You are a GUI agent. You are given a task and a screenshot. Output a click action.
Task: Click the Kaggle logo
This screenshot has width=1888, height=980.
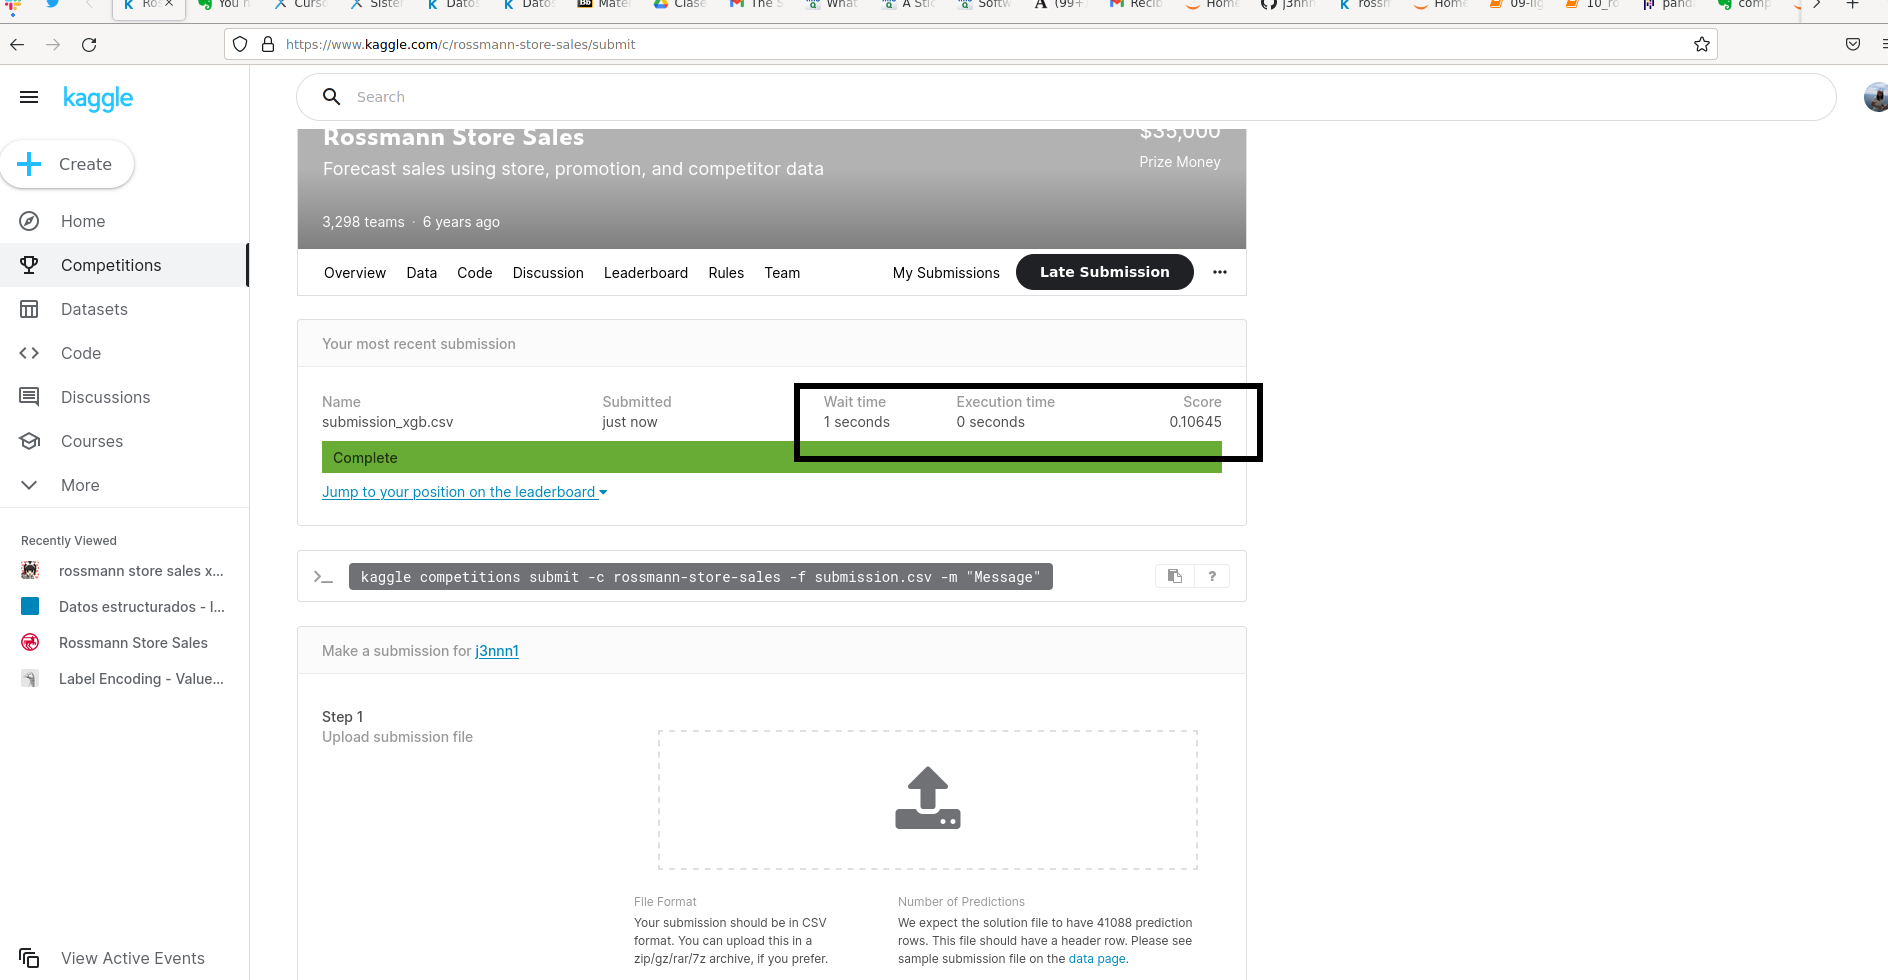(x=98, y=98)
